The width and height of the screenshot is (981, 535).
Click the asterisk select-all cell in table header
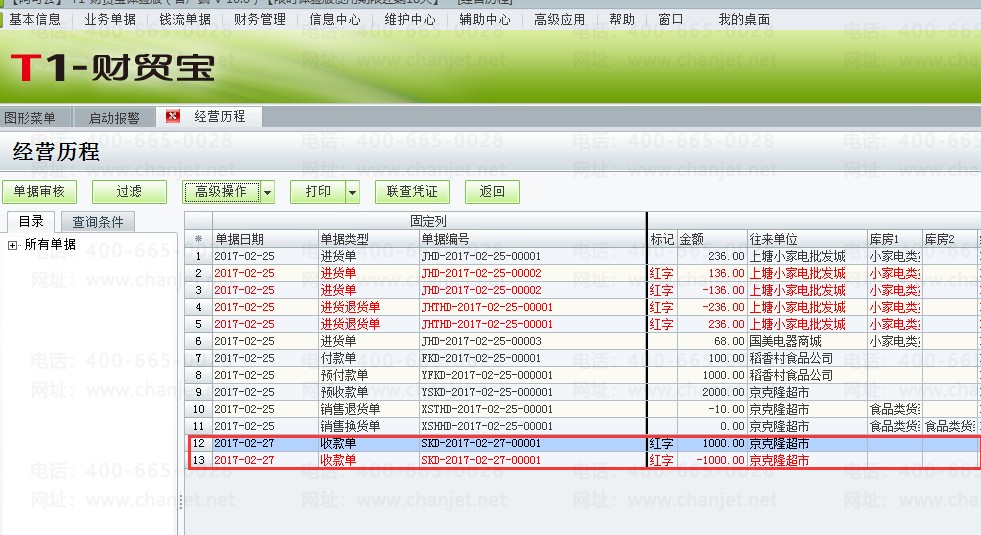tap(198, 239)
